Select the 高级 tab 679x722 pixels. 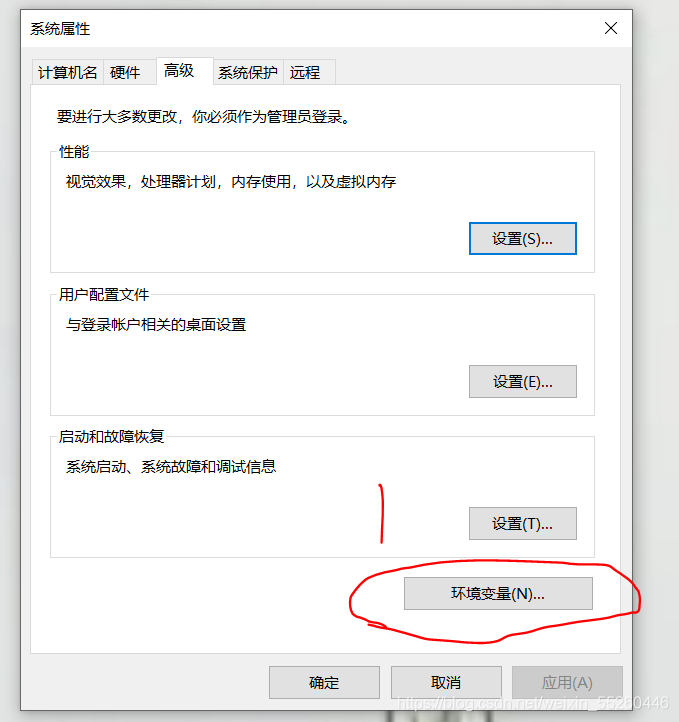point(185,71)
